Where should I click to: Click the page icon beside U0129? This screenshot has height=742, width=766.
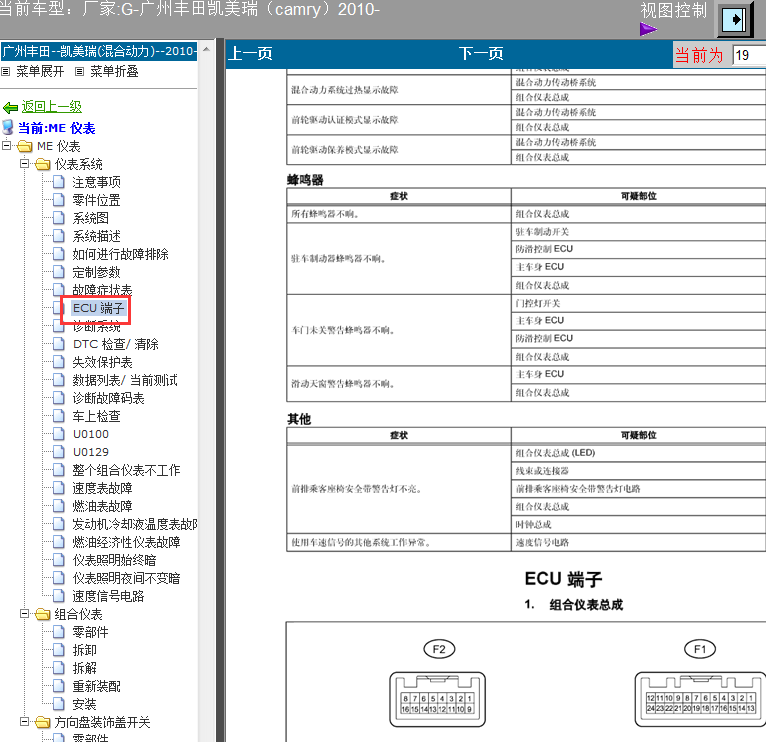click(x=59, y=452)
